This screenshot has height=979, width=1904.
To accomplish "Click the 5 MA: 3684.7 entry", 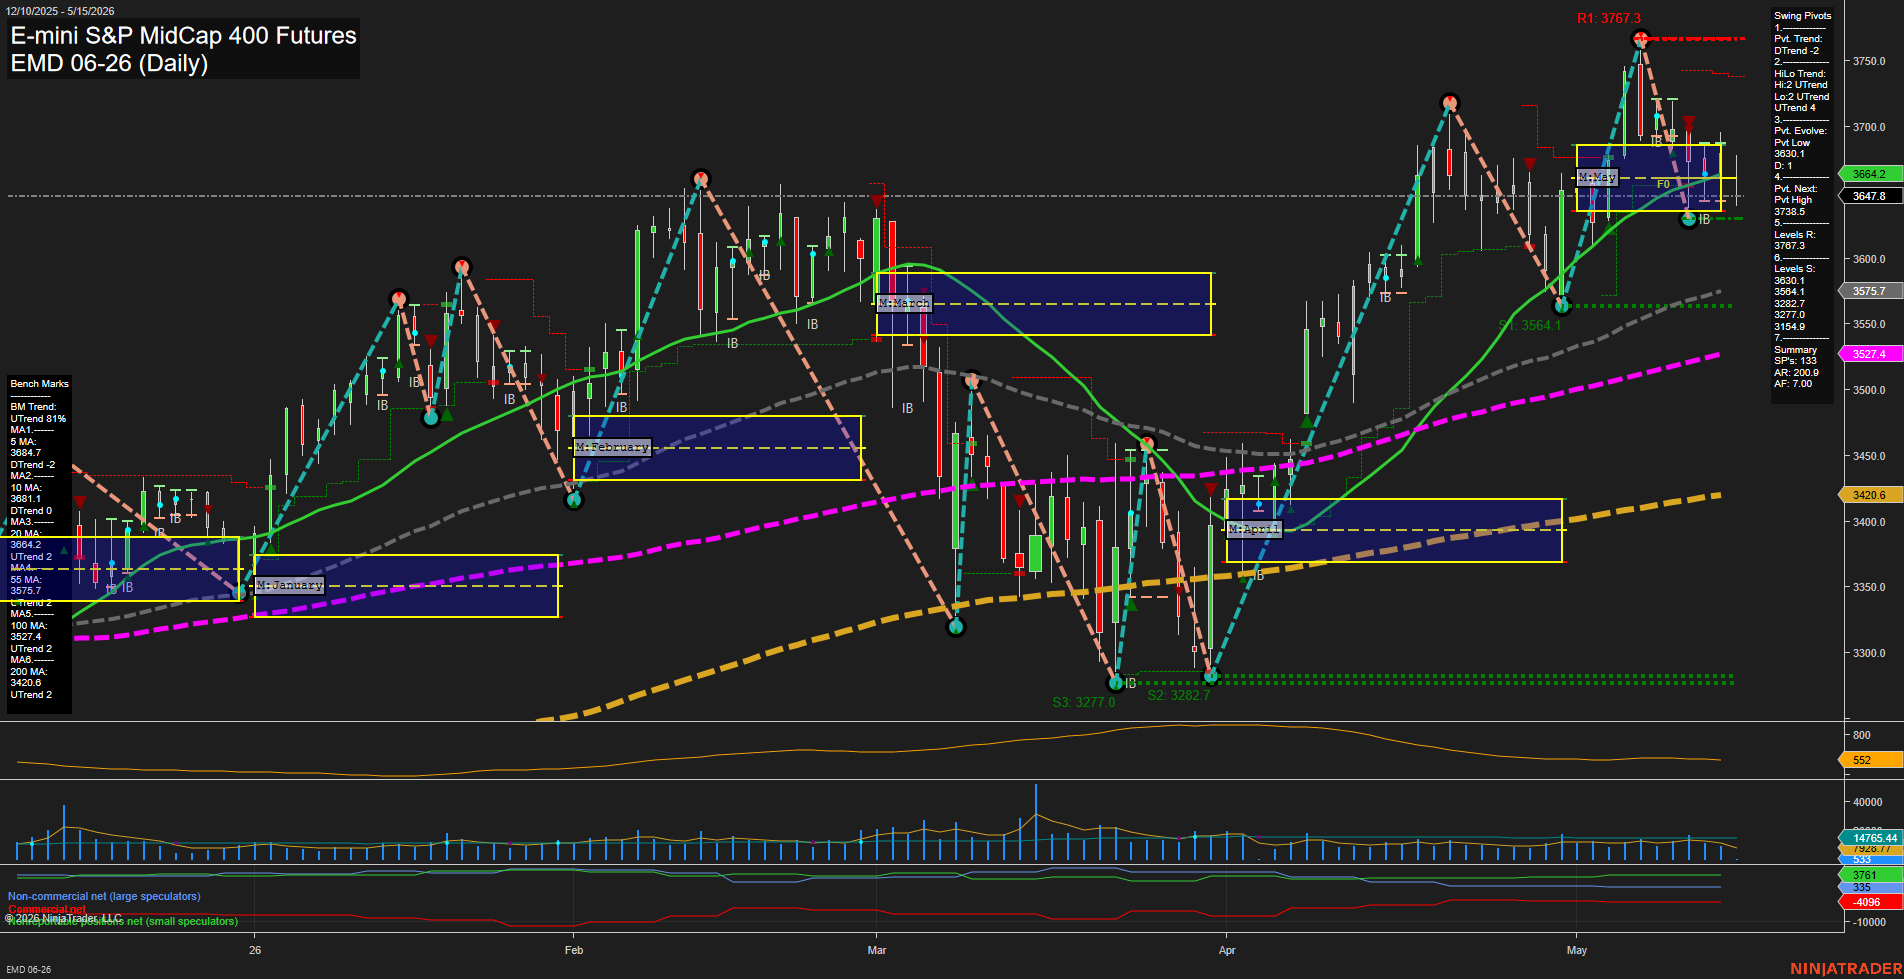I will 26,447.
